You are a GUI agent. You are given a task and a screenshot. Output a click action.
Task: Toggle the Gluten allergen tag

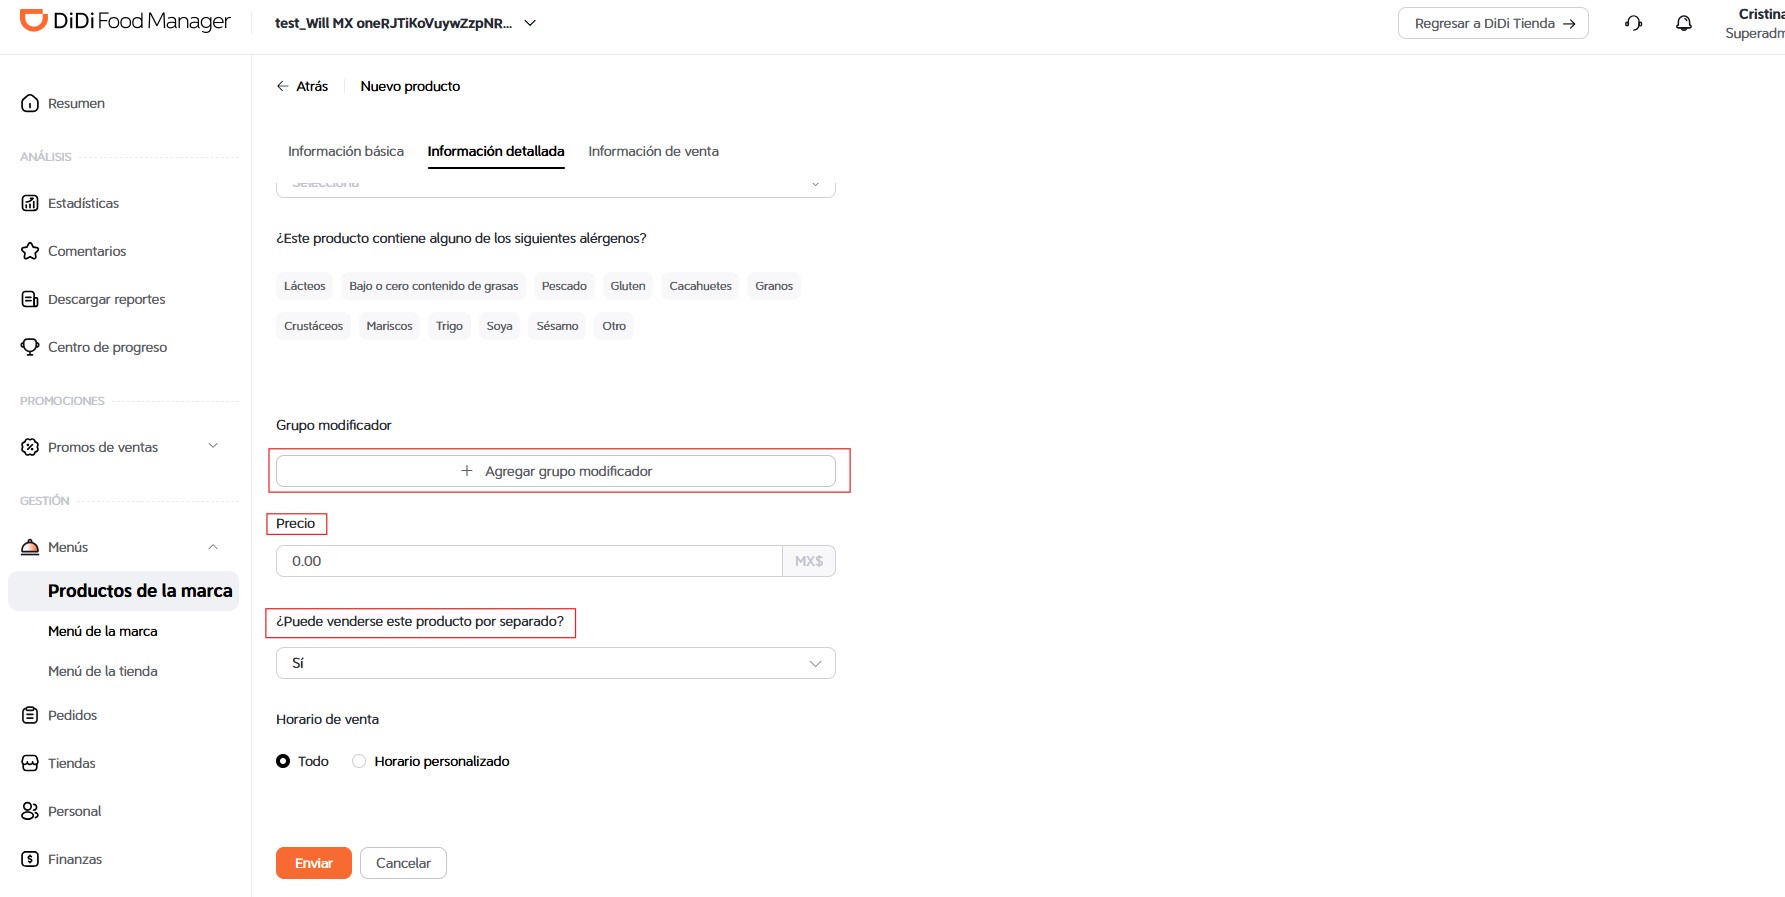(628, 286)
